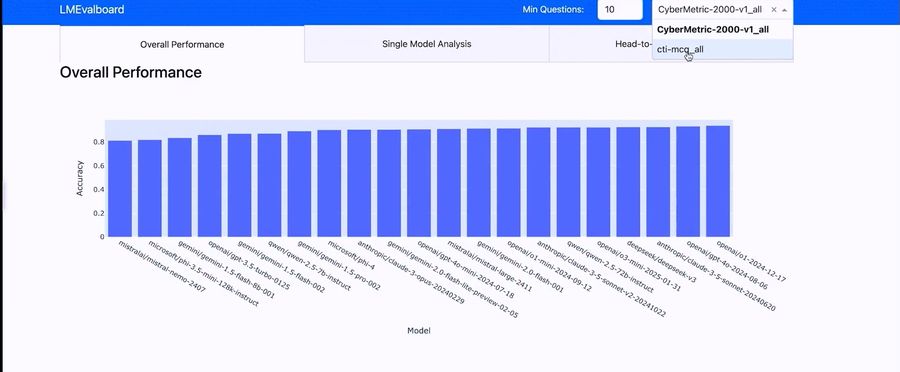Click the gpt-3.5-turbo-0125 bar
The width and height of the screenshot is (900, 372).
[x=210, y=185]
